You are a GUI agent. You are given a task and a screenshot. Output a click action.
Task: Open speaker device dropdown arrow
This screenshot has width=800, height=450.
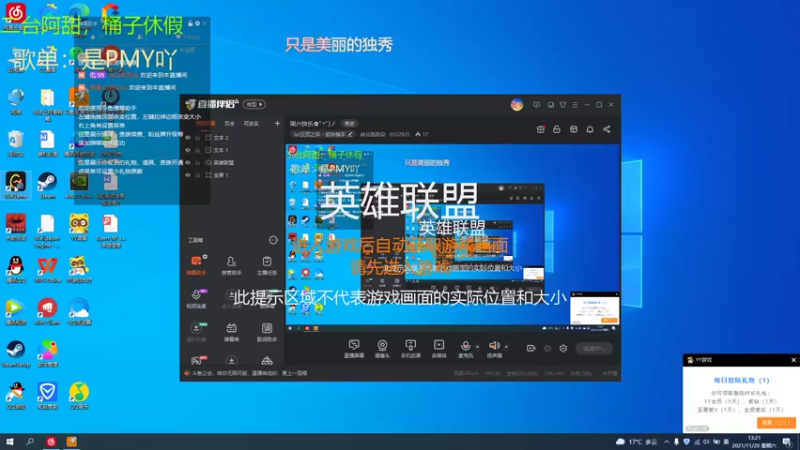pyautogui.click(x=506, y=346)
